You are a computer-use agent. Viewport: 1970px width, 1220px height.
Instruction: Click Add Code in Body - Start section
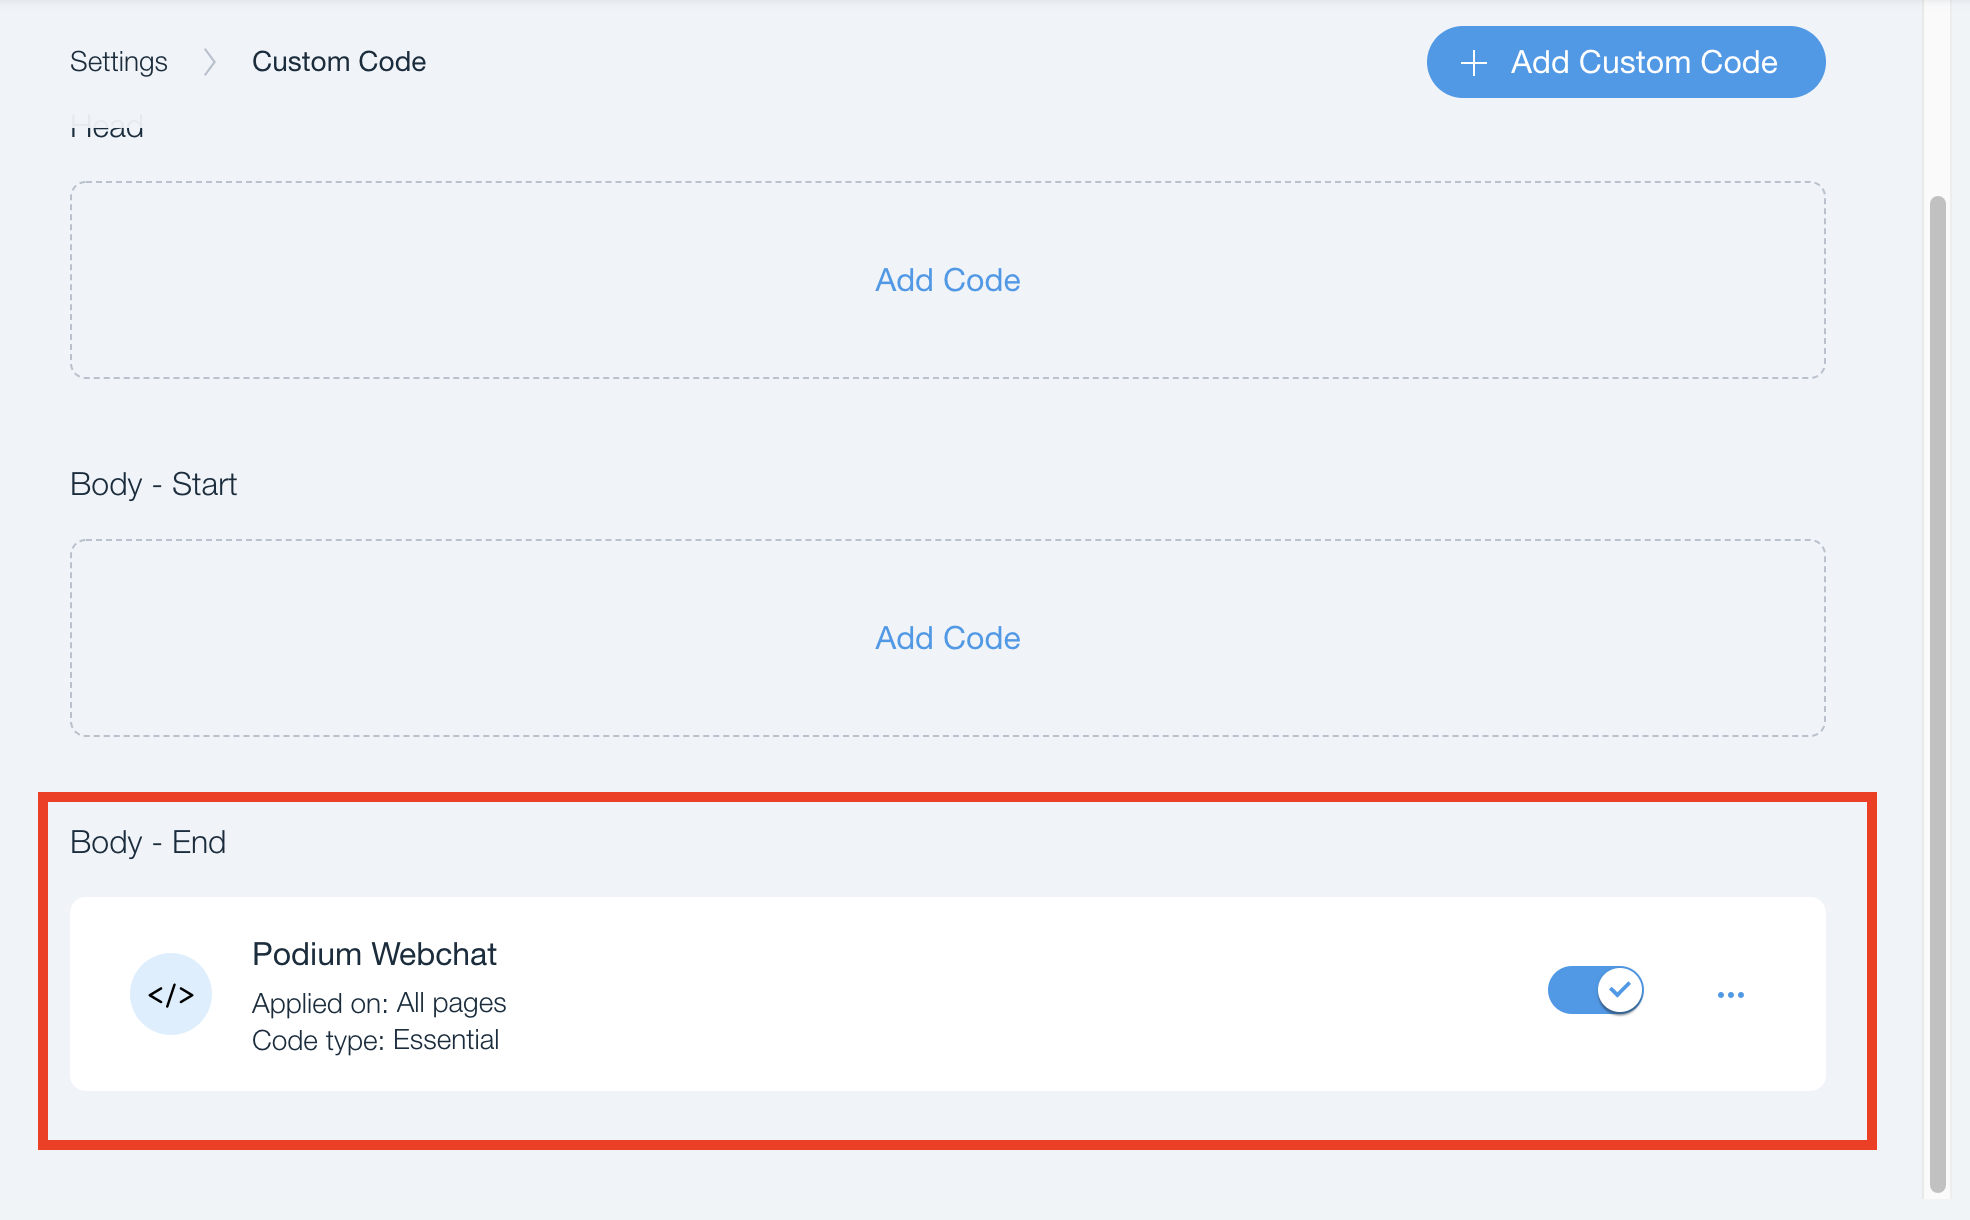pos(947,638)
